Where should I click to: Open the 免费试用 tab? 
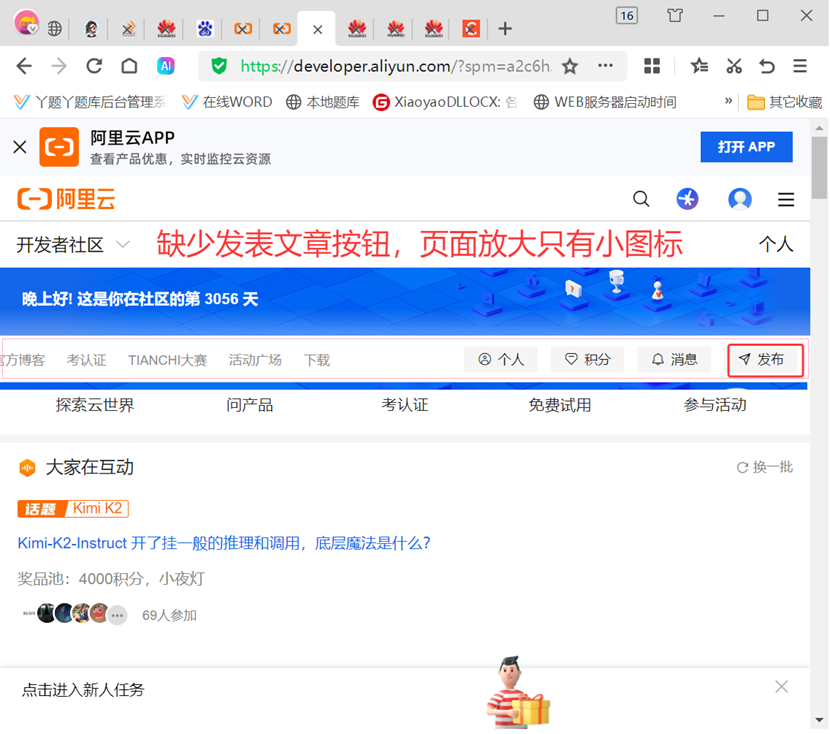point(560,405)
